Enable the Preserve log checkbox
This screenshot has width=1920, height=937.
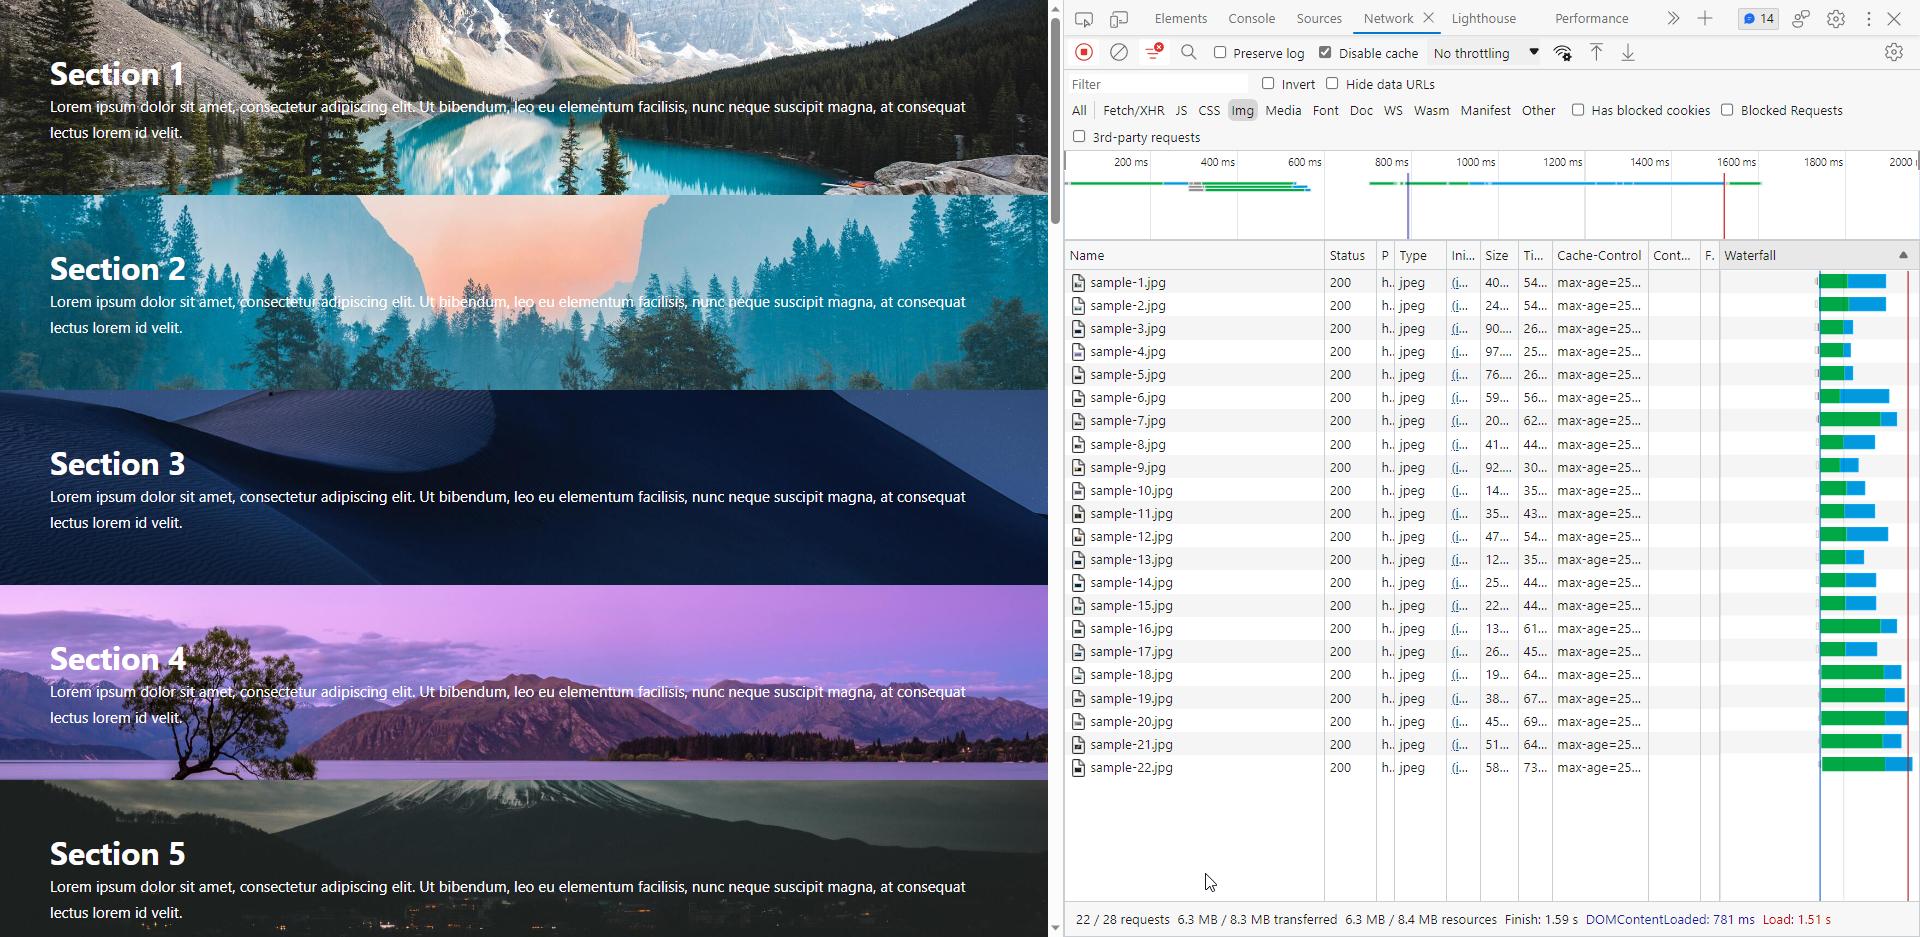(1221, 53)
